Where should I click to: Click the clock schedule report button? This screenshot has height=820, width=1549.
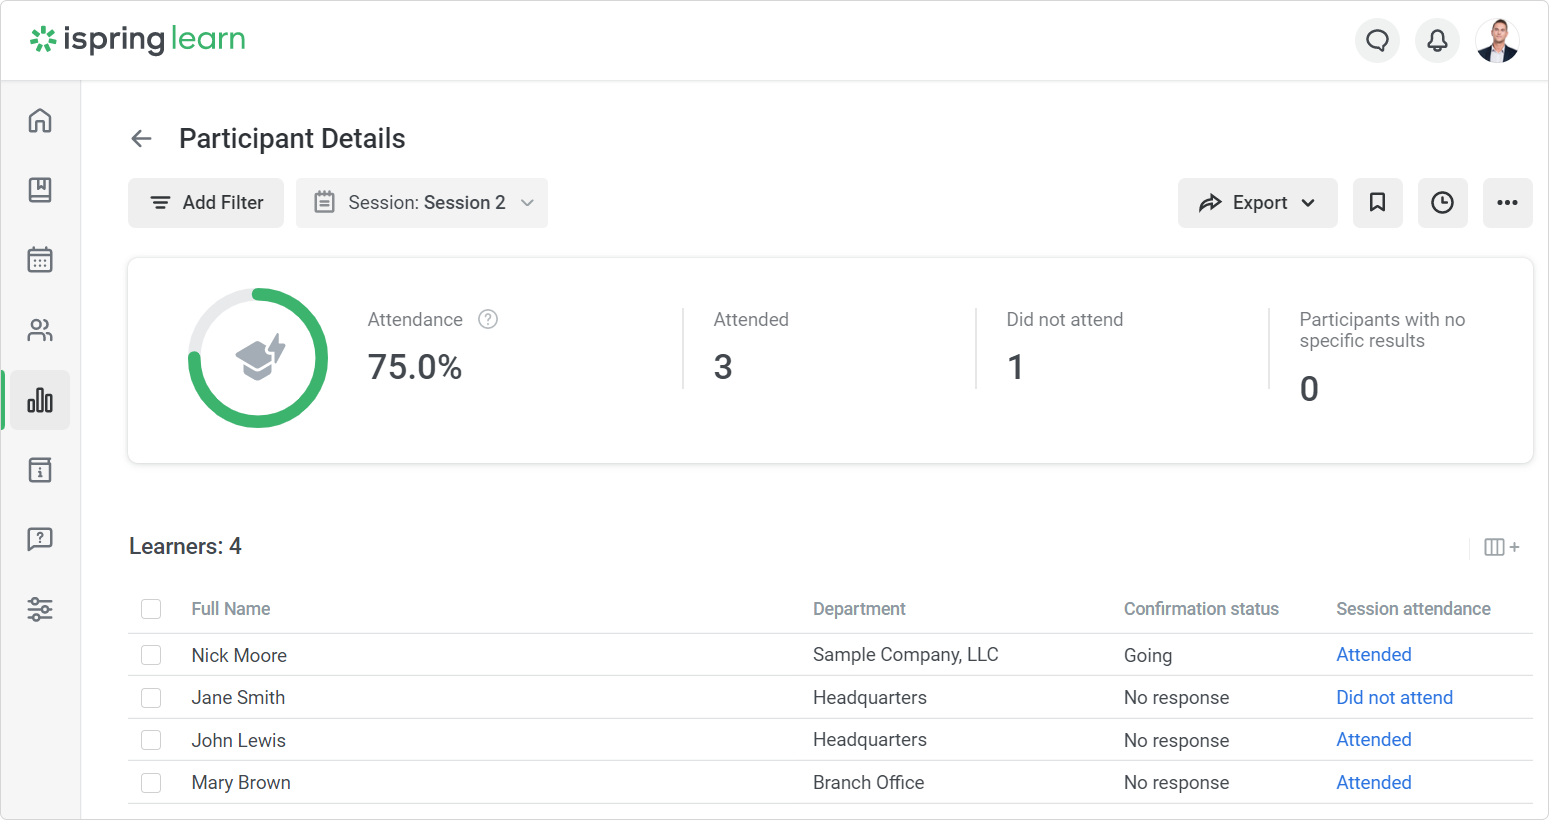[1443, 203]
